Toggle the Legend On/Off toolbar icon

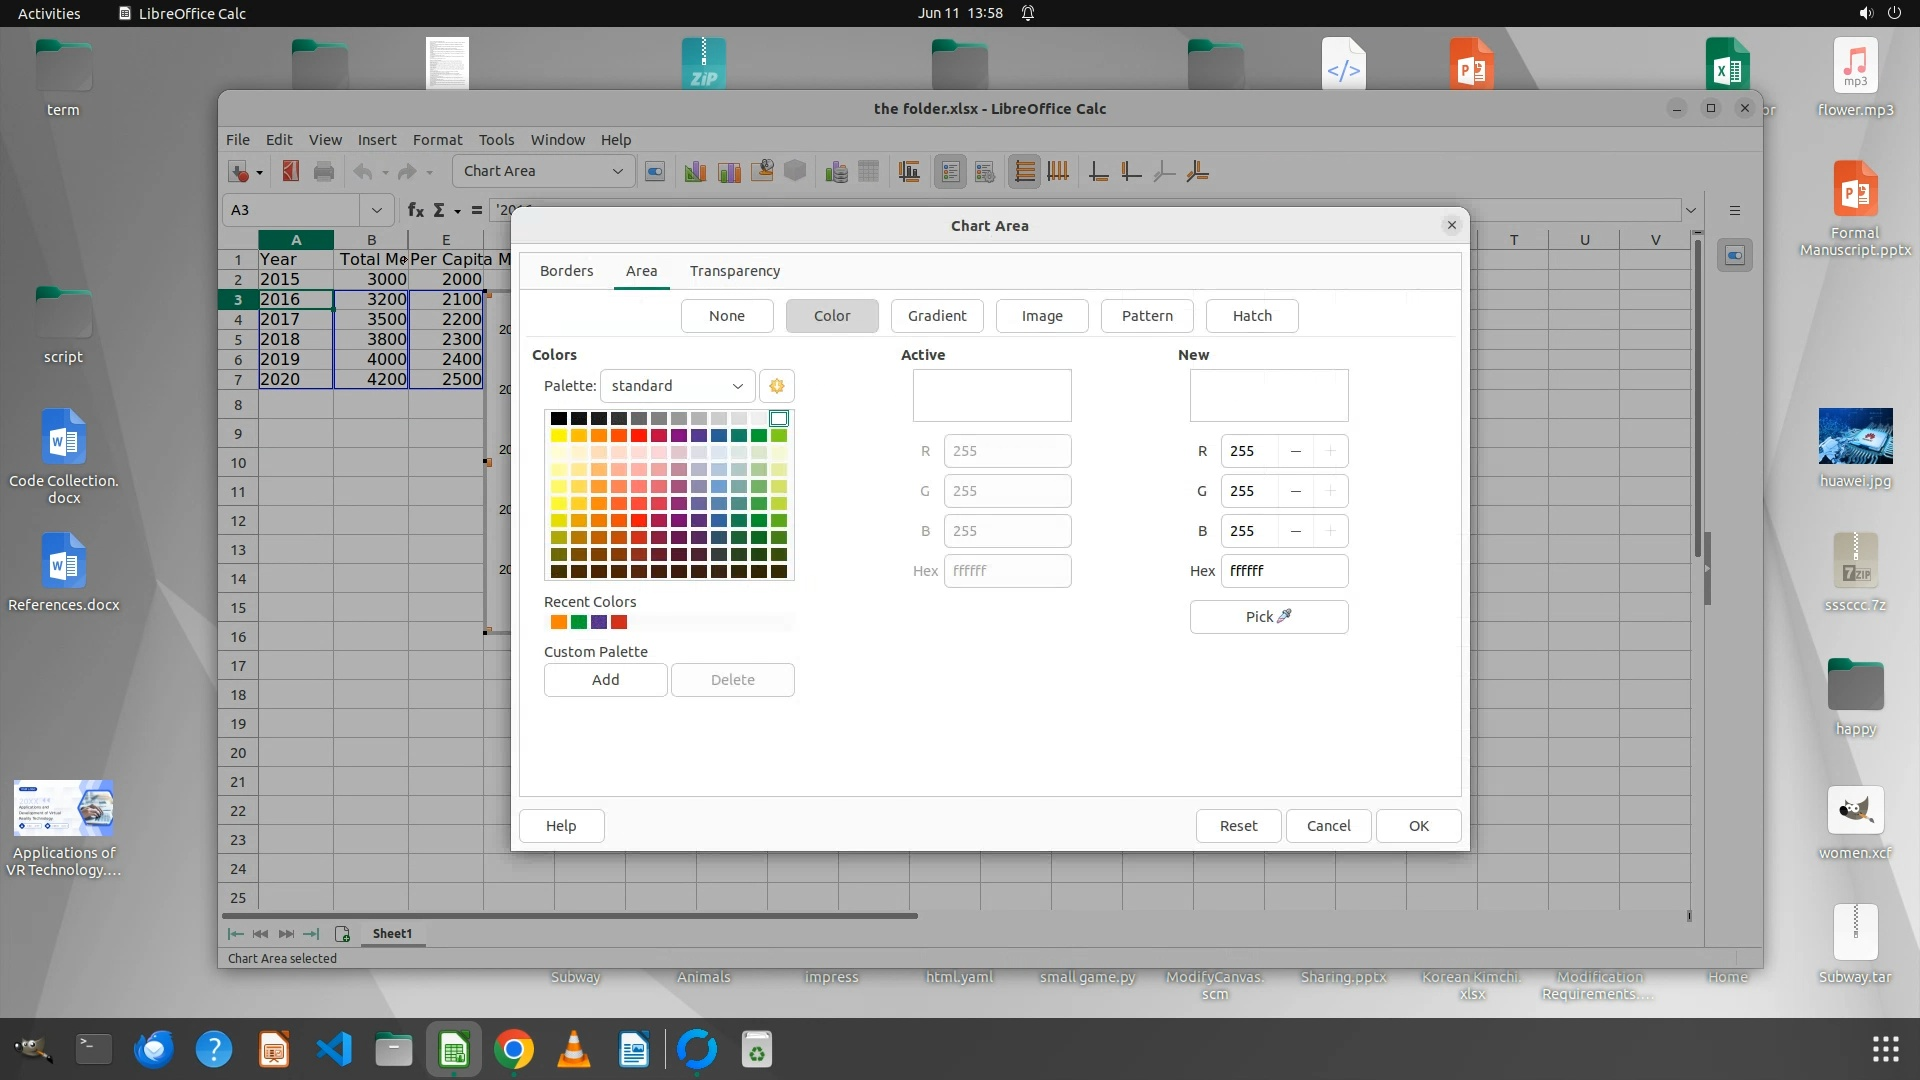click(950, 172)
